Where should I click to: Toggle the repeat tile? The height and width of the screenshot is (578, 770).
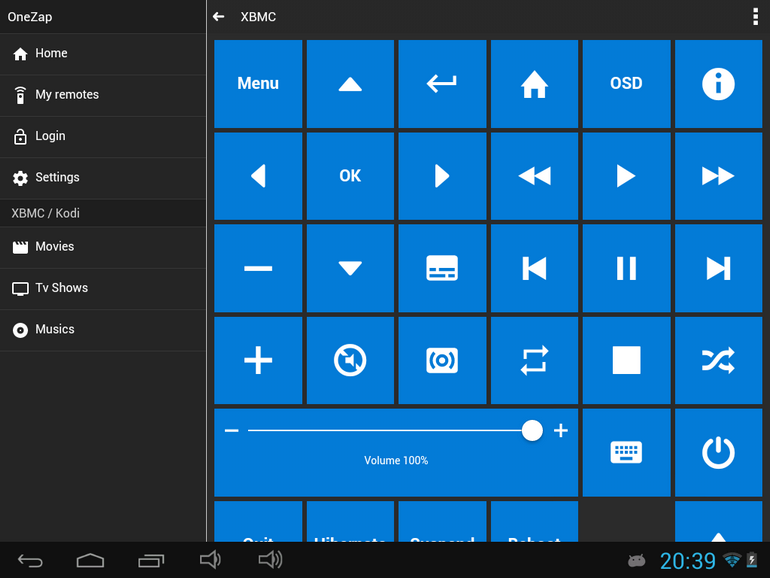pyautogui.click(x=534, y=360)
